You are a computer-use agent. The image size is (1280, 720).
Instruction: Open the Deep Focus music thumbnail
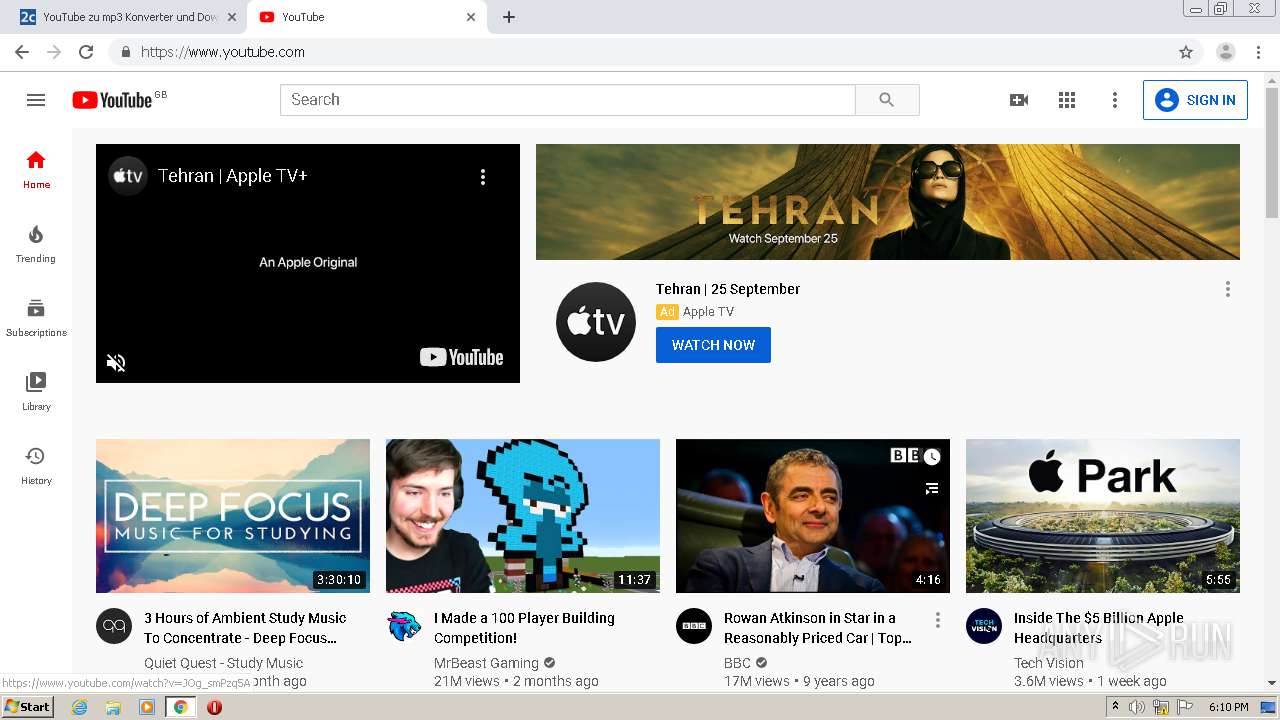pyautogui.click(x=233, y=516)
